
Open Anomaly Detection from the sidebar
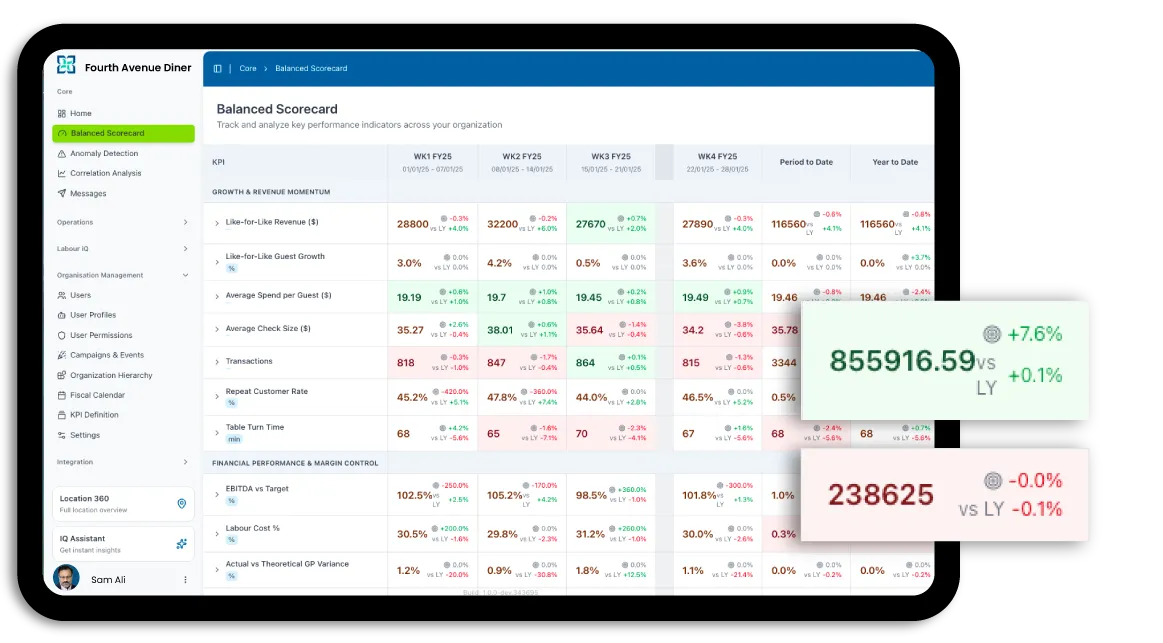click(x=105, y=153)
